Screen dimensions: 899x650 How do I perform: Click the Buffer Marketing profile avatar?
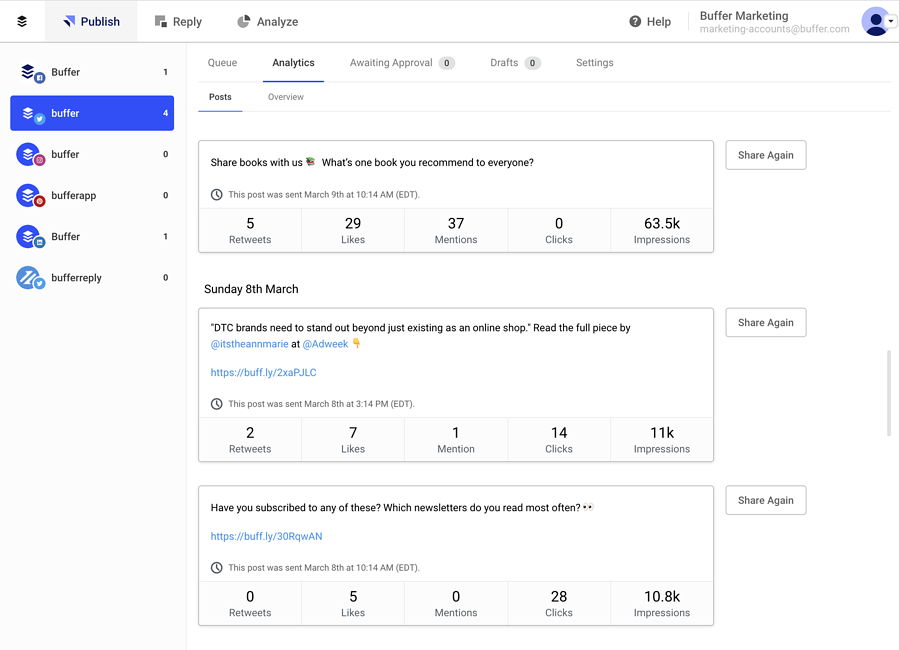tap(869, 21)
